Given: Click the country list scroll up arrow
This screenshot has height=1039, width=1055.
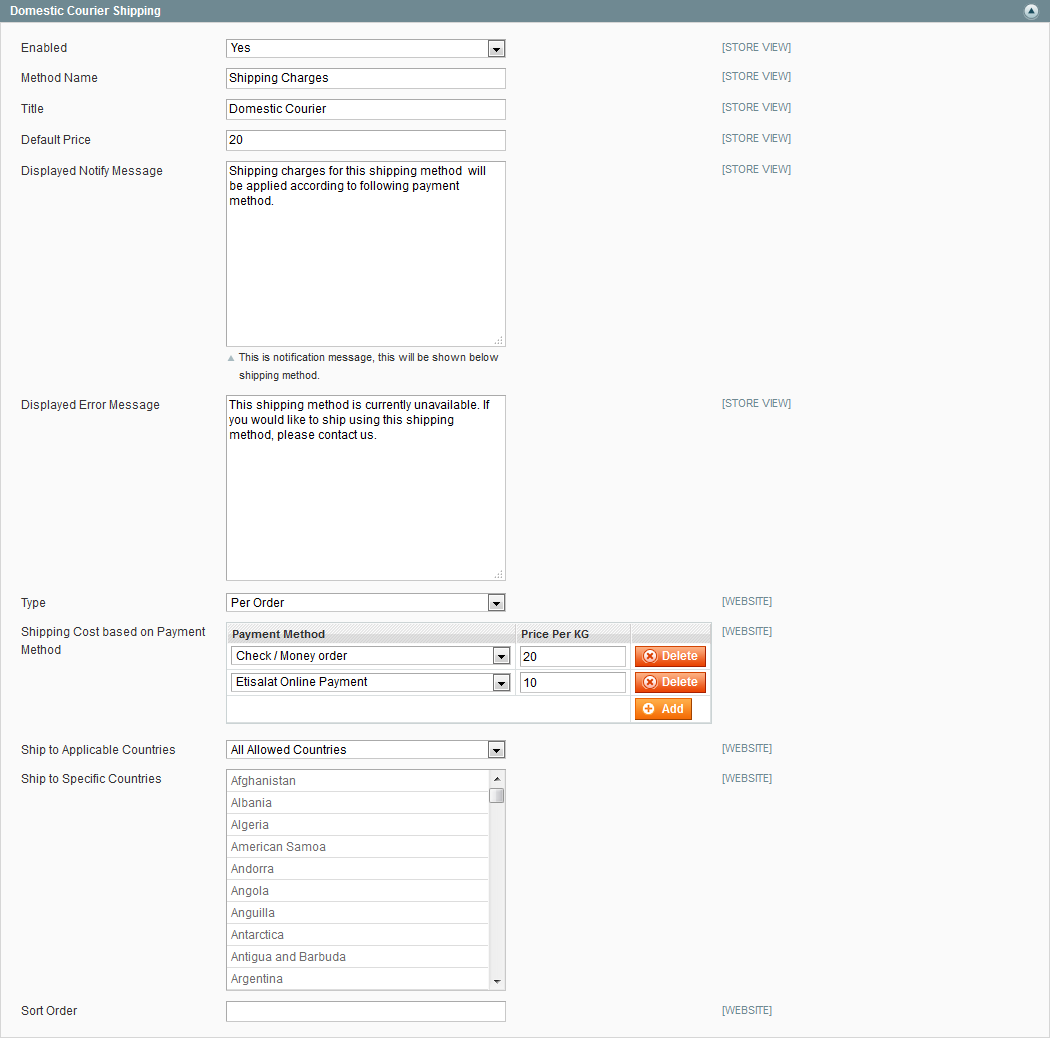Looking at the screenshot, I should [497, 779].
